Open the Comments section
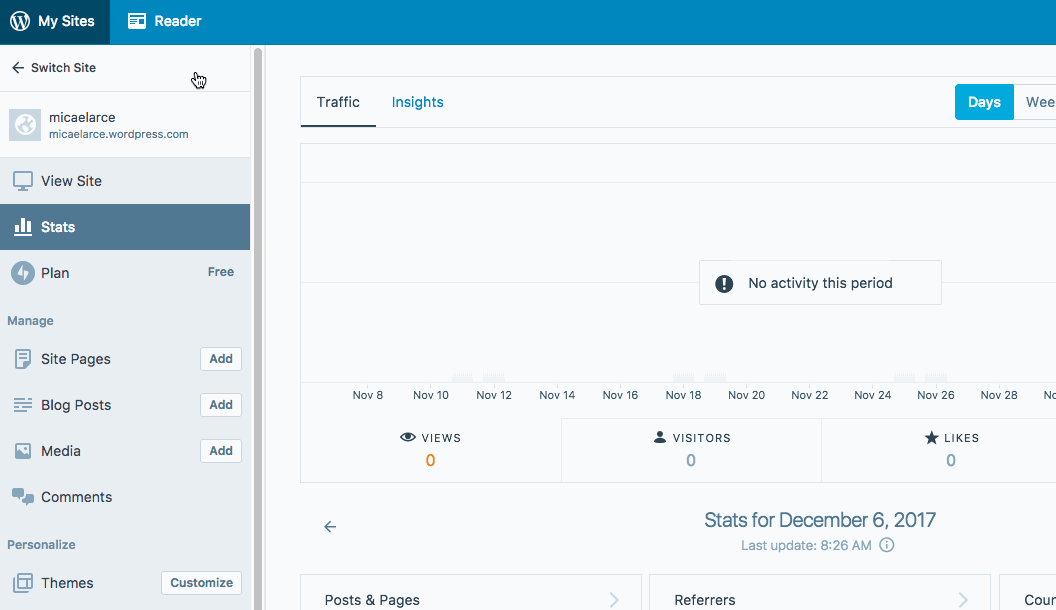Viewport: 1056px width, 610px height. pyautogui.click(x=75, y=497)
